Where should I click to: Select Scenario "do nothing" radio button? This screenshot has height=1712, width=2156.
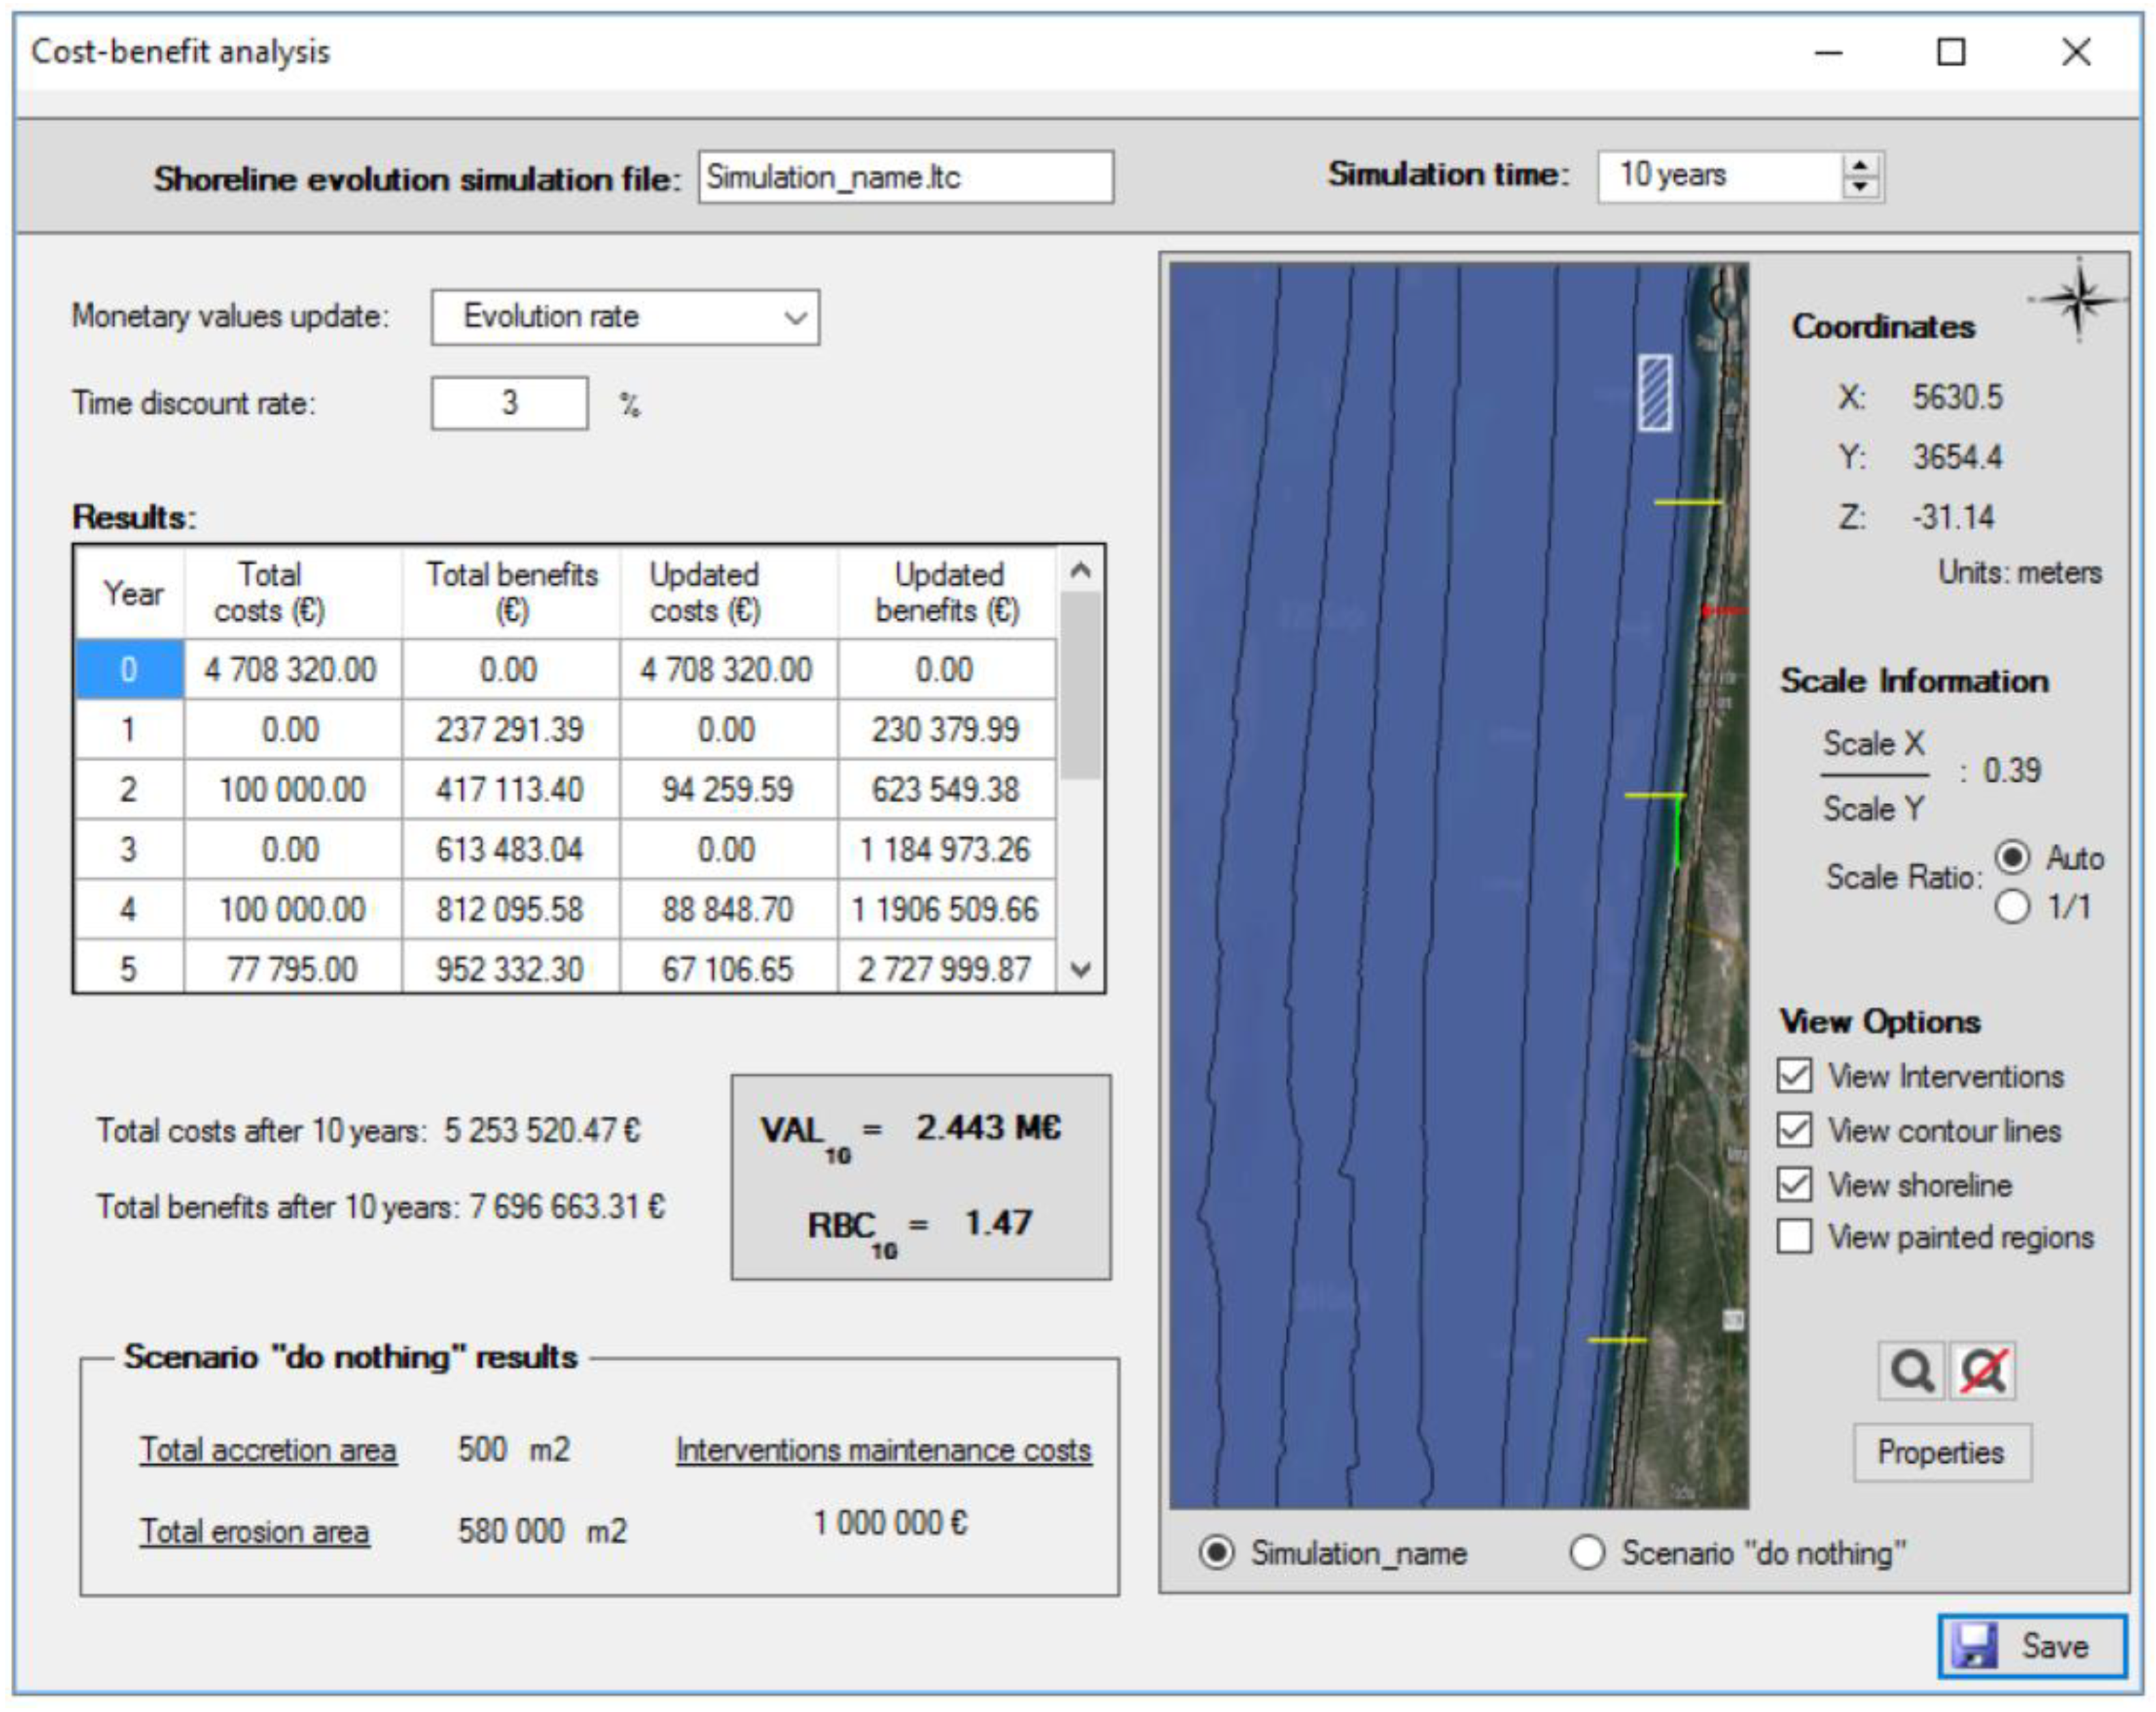(1587, 1553)
